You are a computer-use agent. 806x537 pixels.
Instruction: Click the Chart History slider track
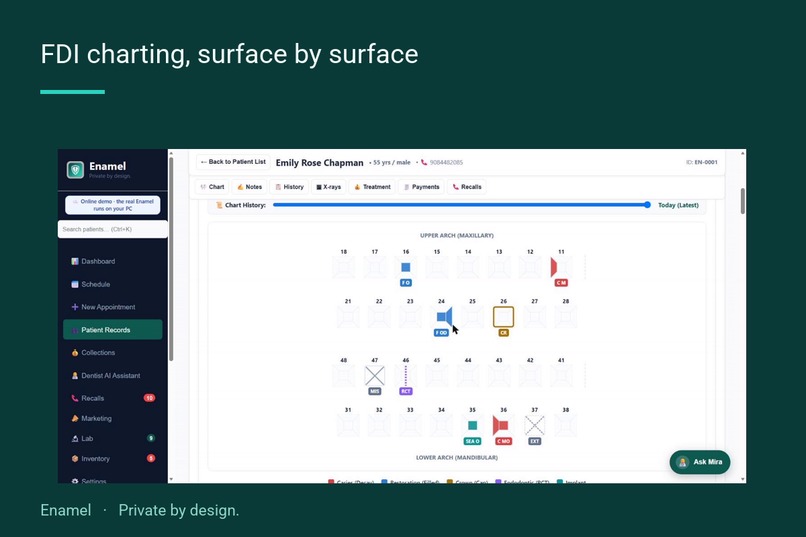(x=460, y=205)
